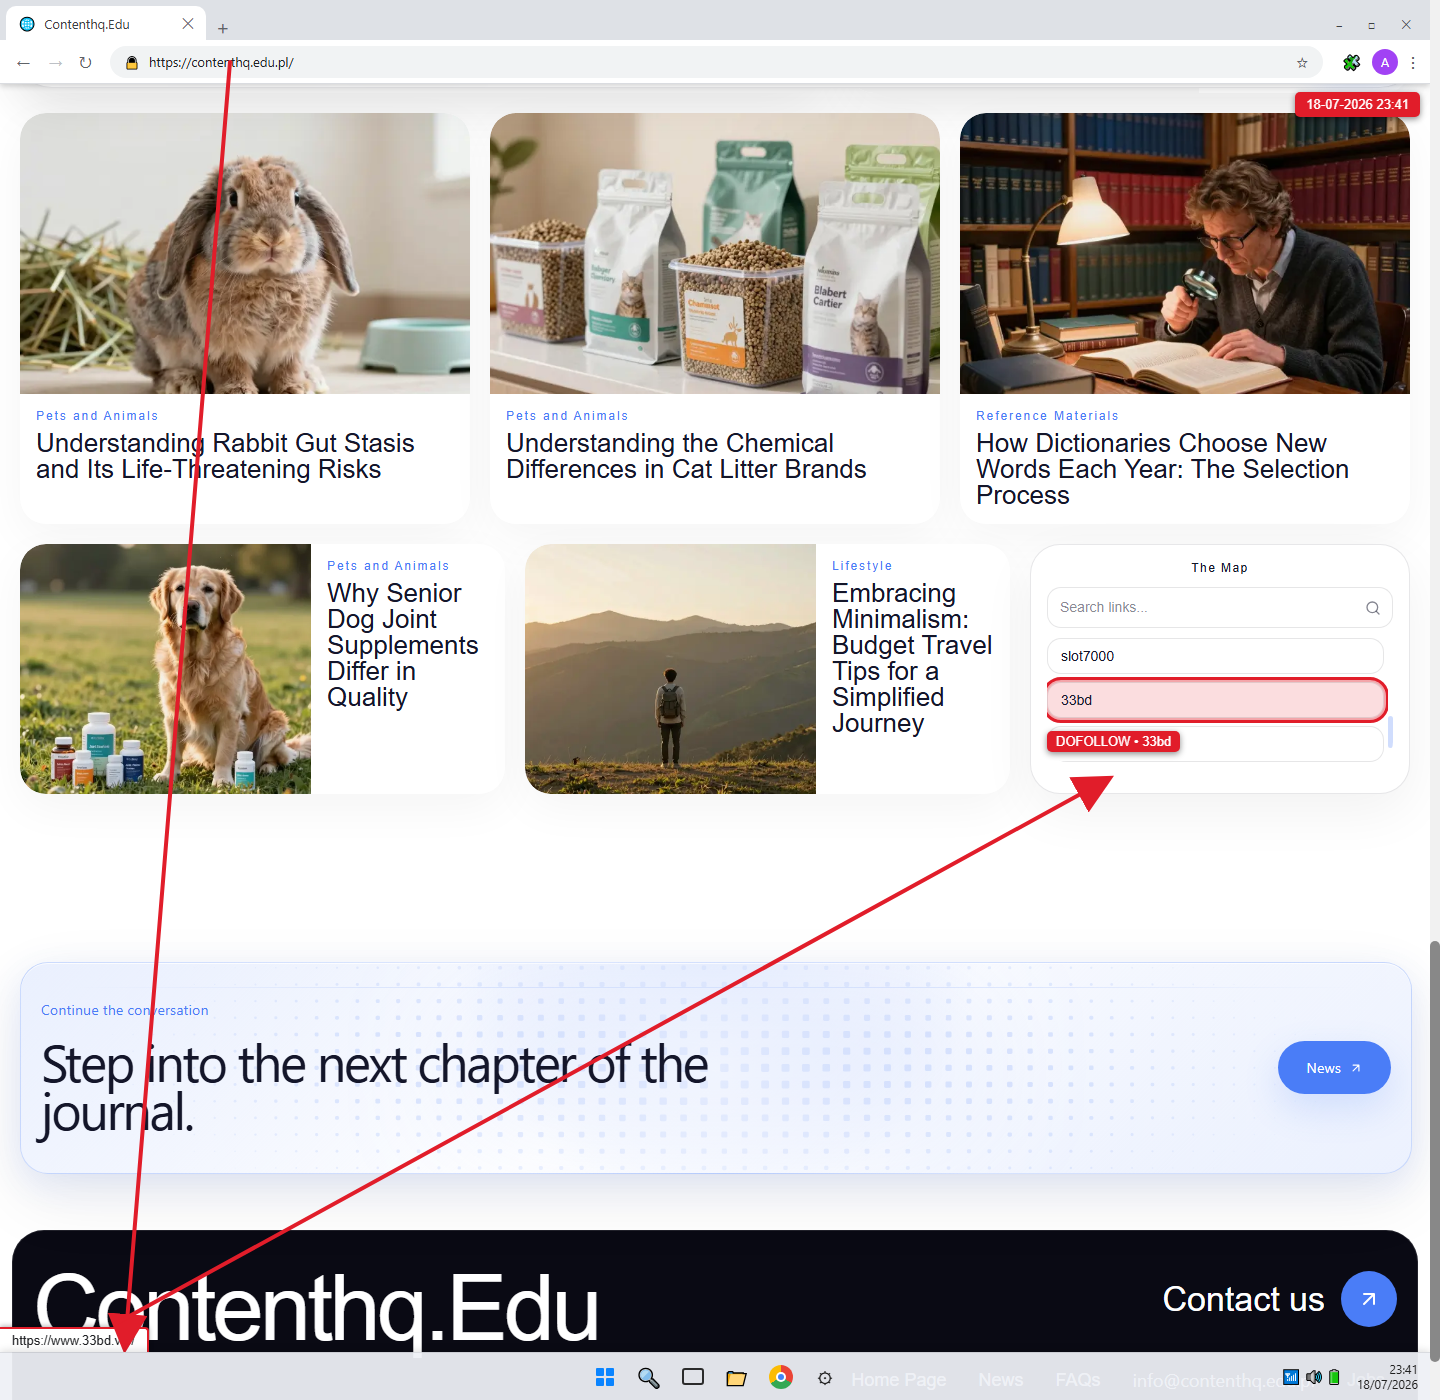Click the Continue the conversation text

(125, 1010)
